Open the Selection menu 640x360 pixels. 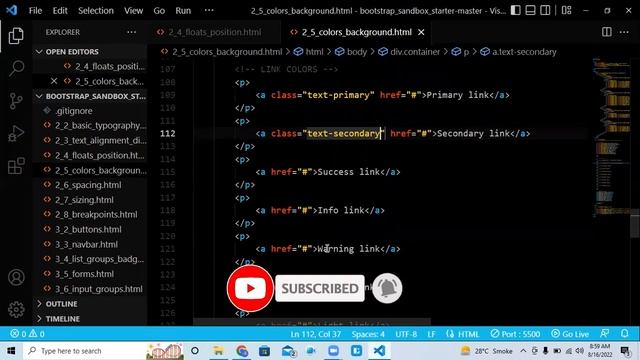(96, 11)
